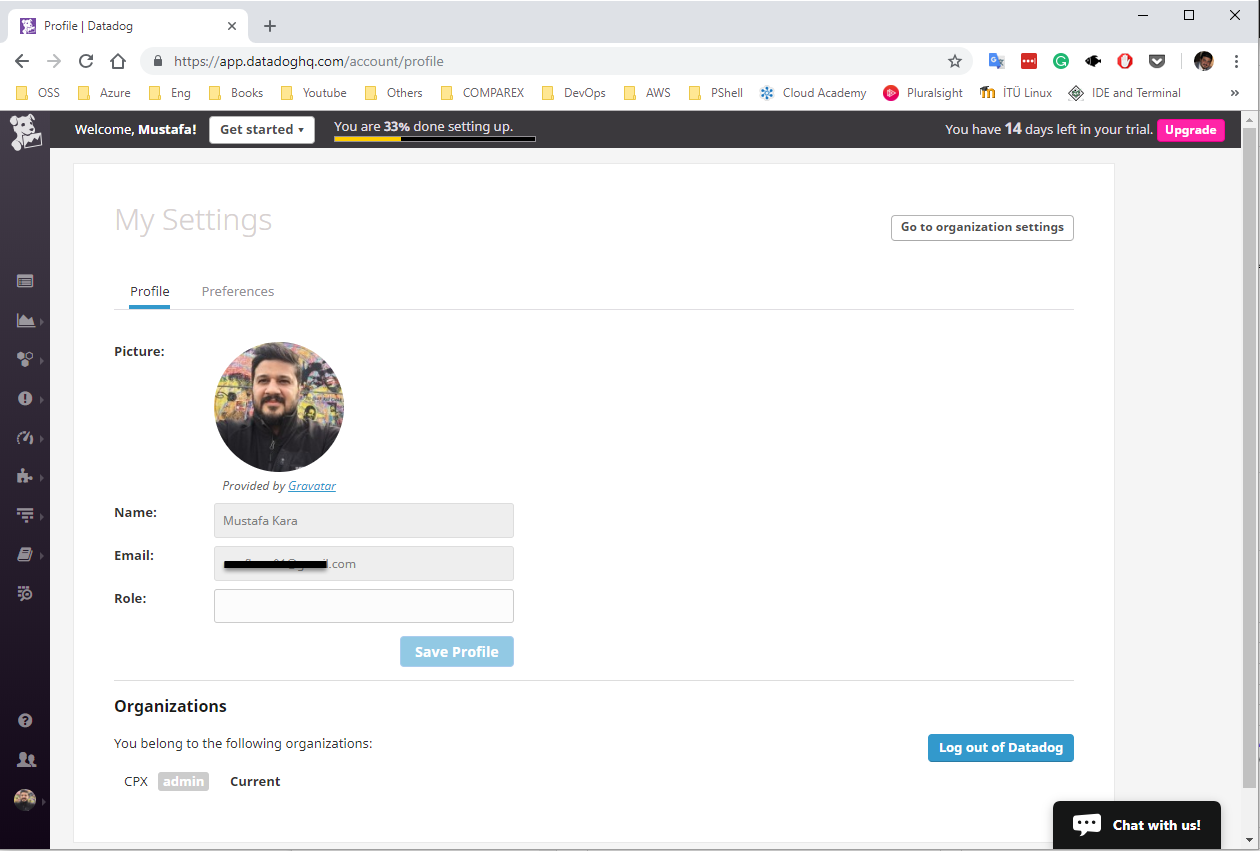Click the setup progress bar
This screenshot has height=851, width=1260.
tap(435, 139)
